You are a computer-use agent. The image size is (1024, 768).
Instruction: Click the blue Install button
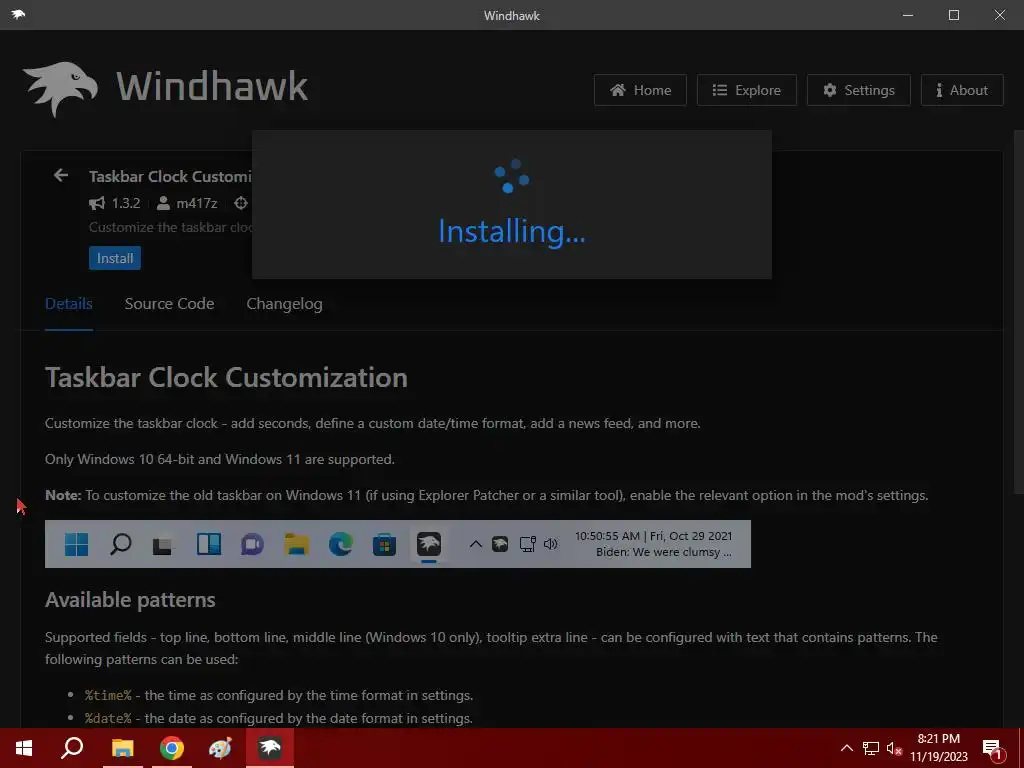click(x=115, y=258)
